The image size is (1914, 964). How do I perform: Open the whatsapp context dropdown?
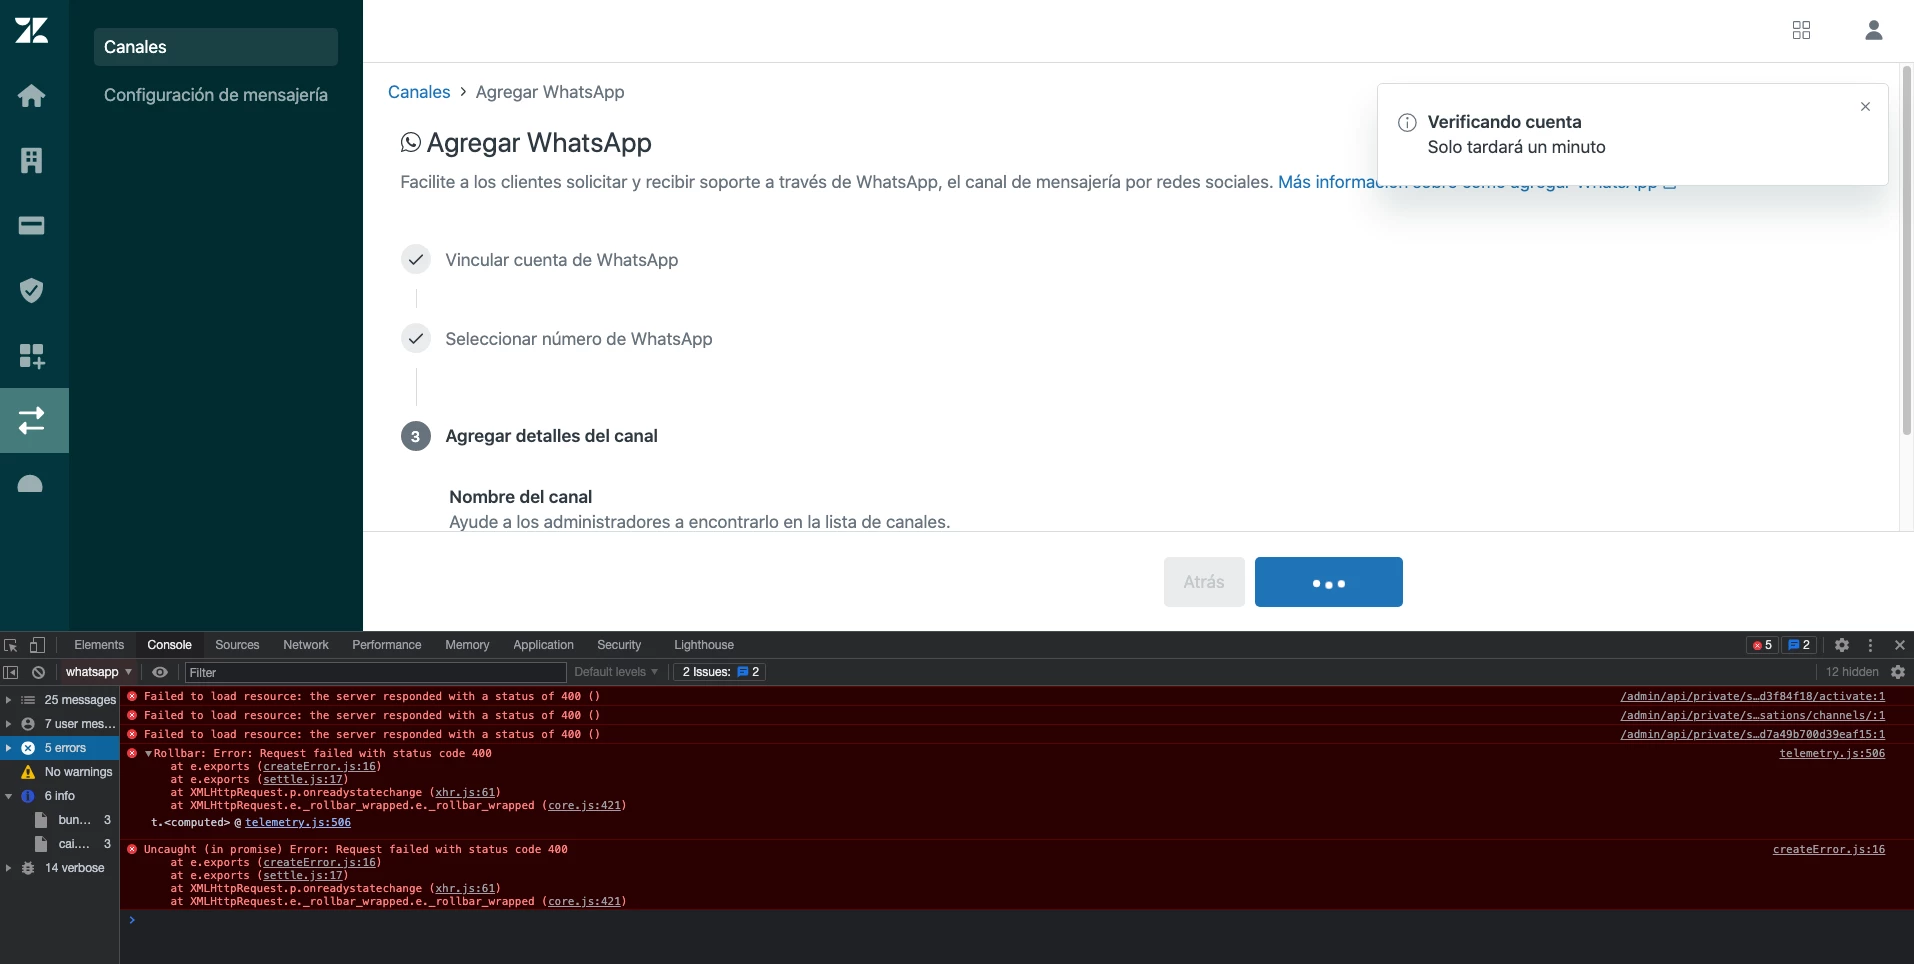click(98, 672)
